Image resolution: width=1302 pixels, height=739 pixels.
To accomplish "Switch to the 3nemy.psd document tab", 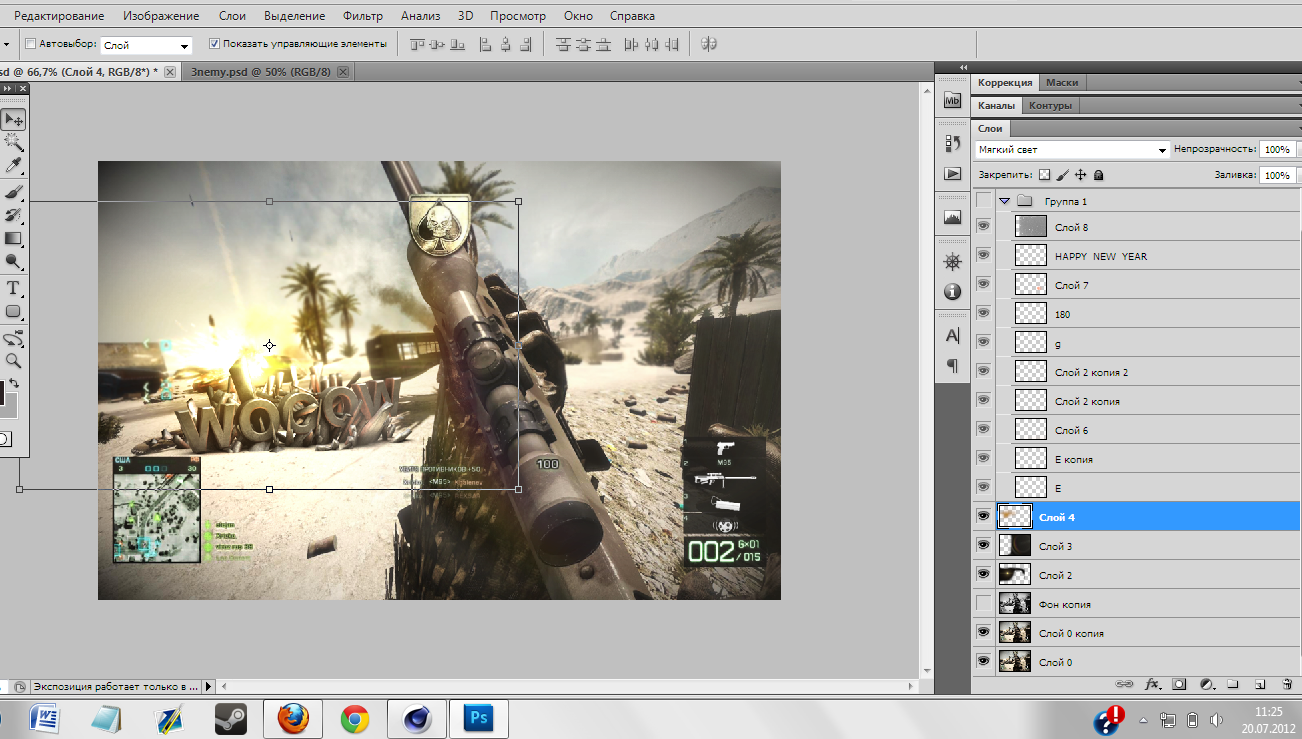I will point(260,72).
